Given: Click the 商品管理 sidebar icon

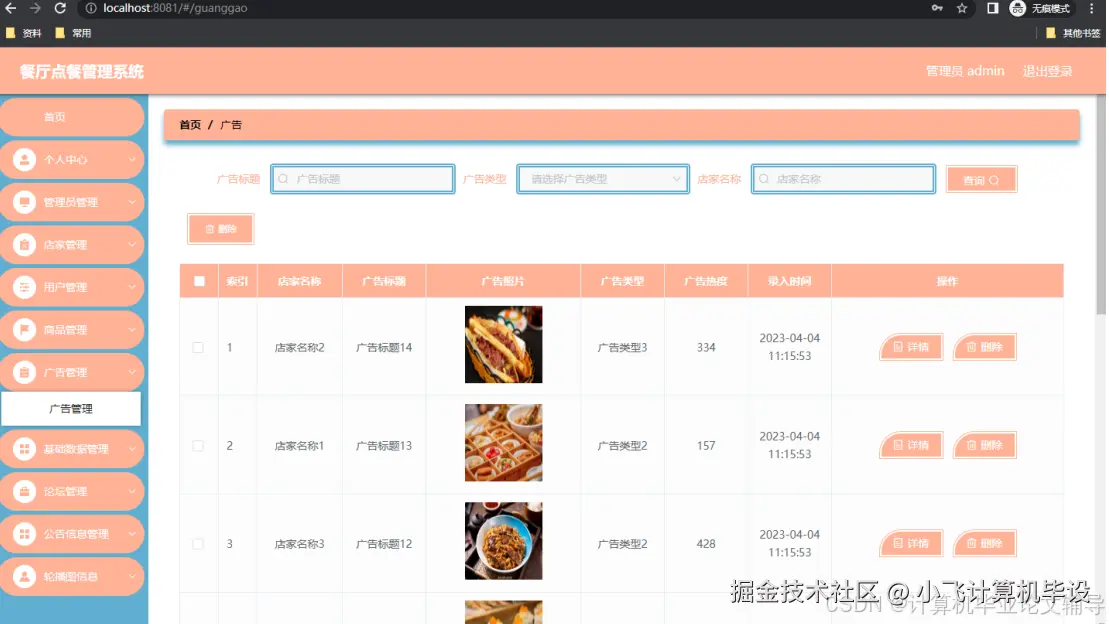Looking at the screenshot, I should coord(24,330).
